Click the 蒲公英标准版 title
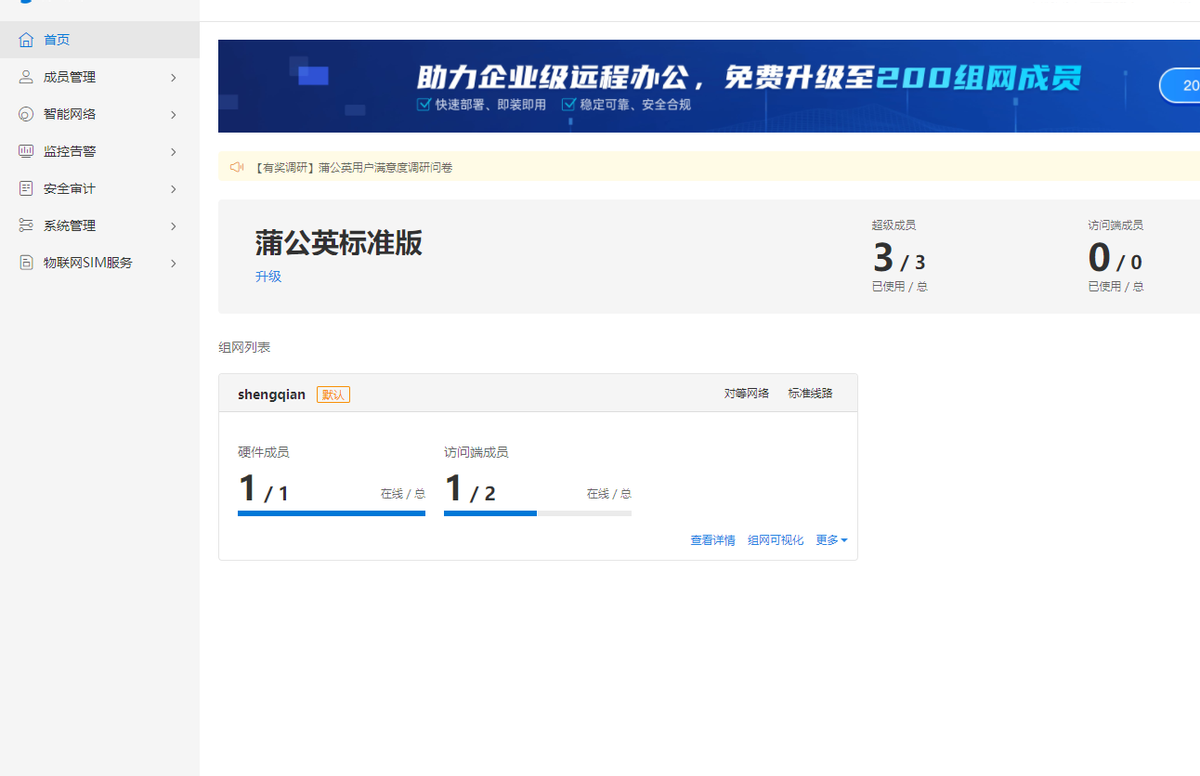The image size is (1200, 776). pos(338,243)
